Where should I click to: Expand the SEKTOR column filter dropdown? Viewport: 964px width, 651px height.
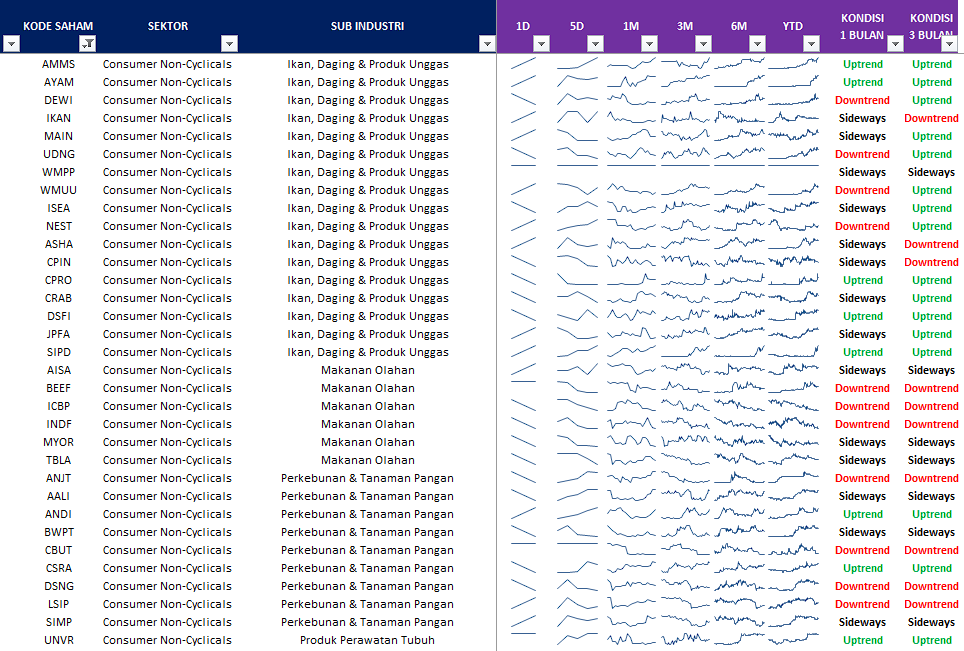click(229, 43)
